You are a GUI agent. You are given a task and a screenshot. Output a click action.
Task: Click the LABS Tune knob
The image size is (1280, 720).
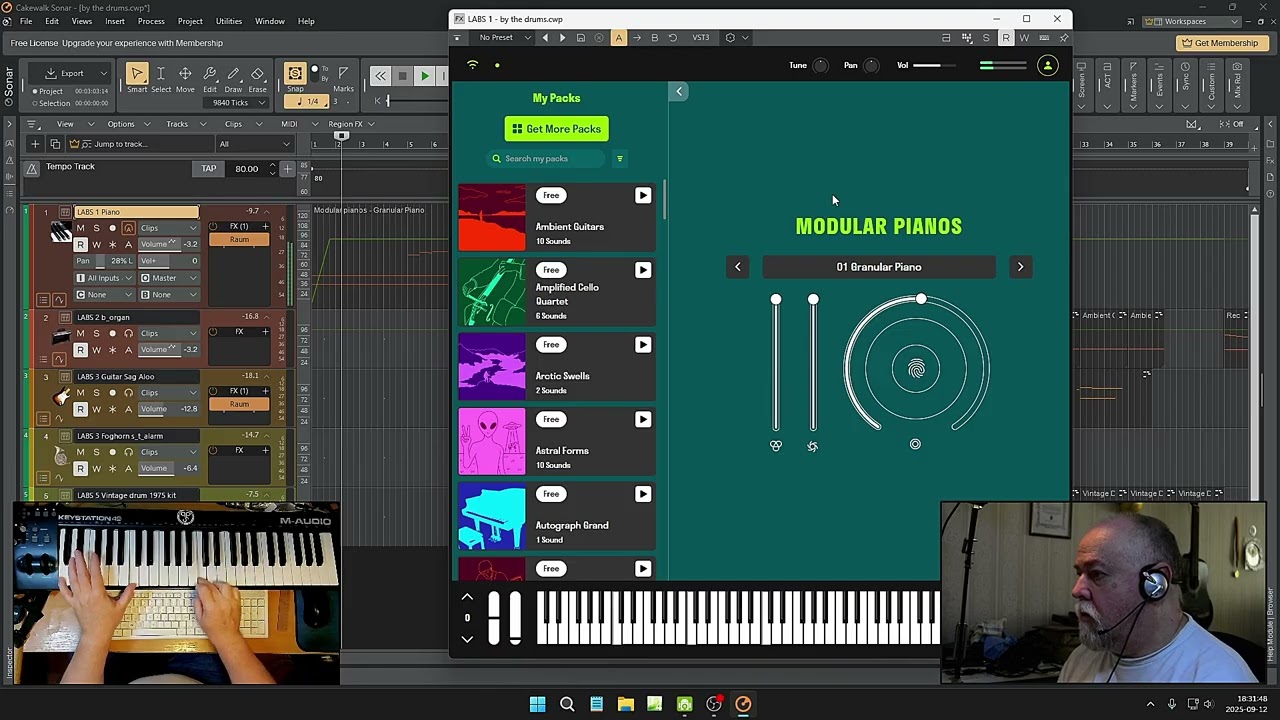click(820, 66)
